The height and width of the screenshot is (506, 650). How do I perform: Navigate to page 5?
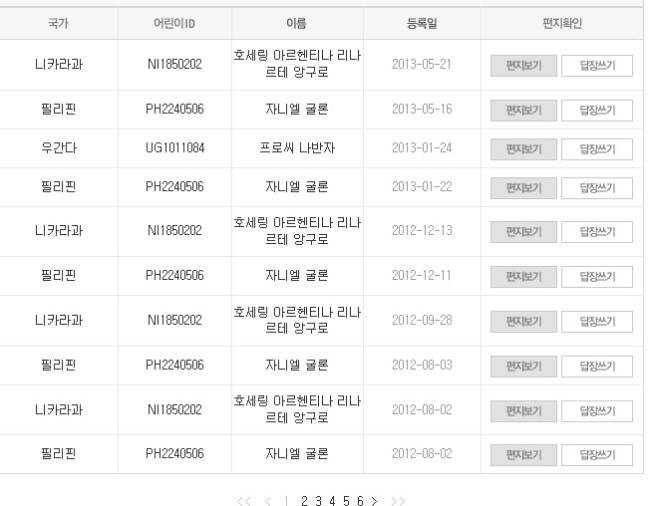pyautogui.click(x=346, y=501)
